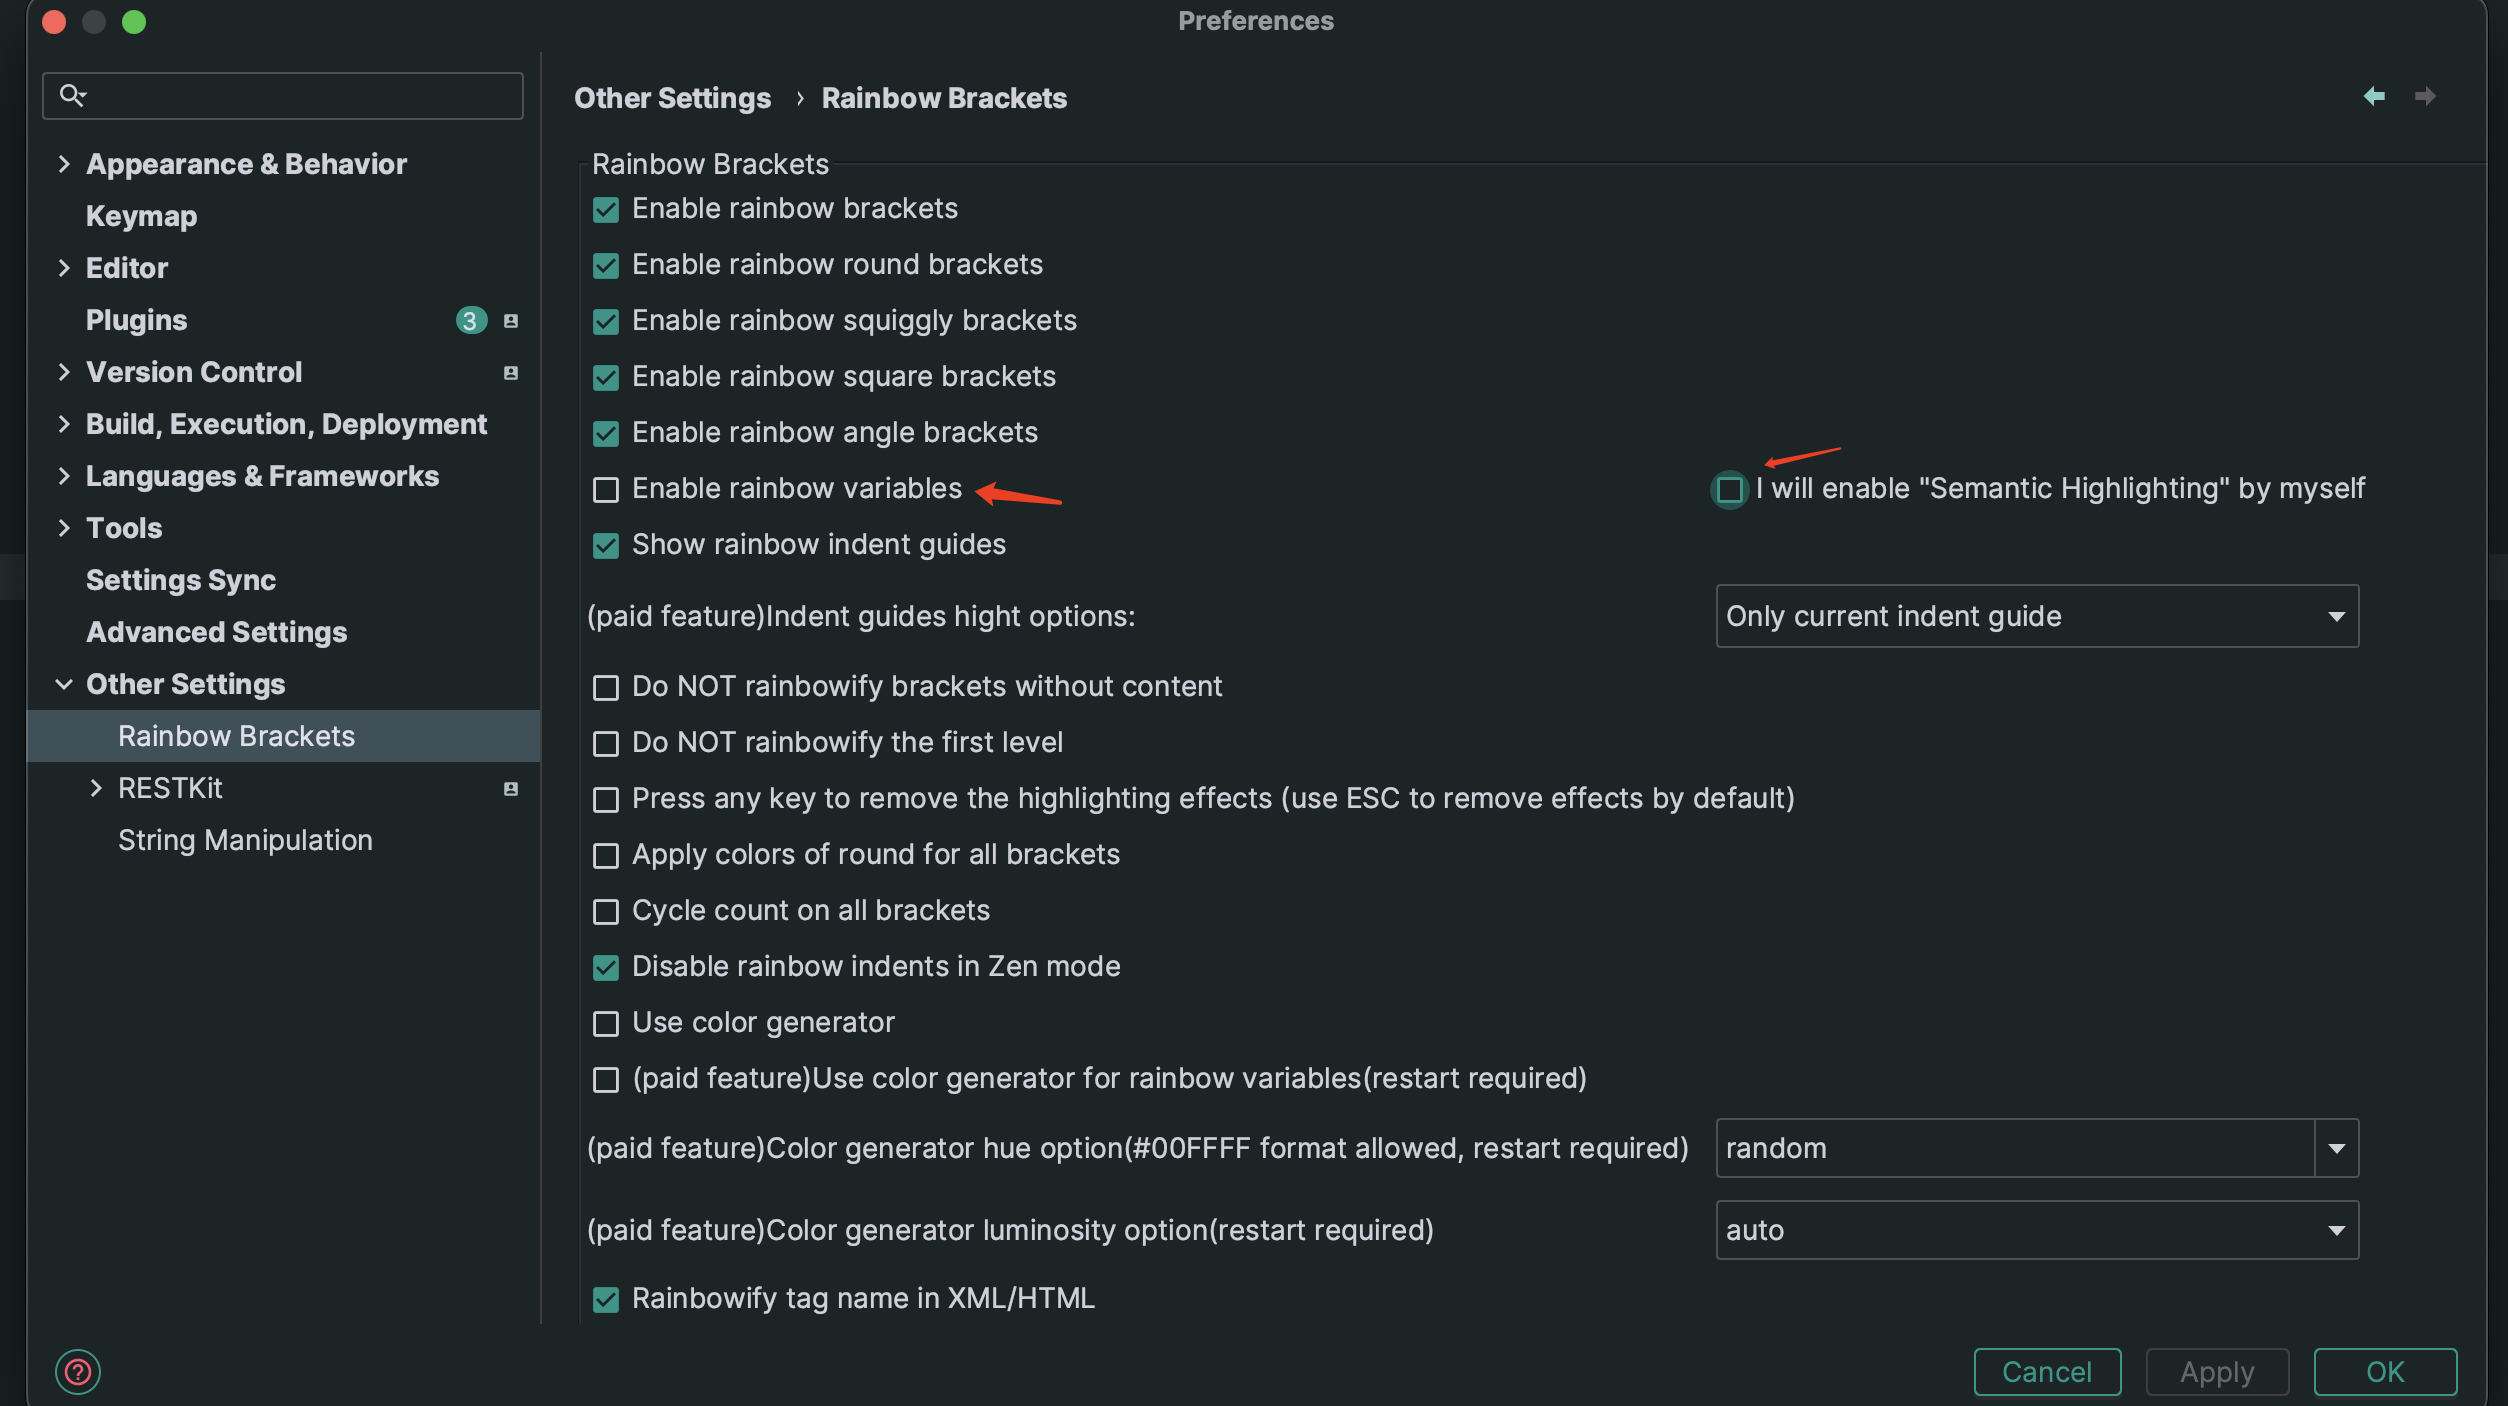Uncheck "Show rainbow indent guides"

click(x=605, y=546)
